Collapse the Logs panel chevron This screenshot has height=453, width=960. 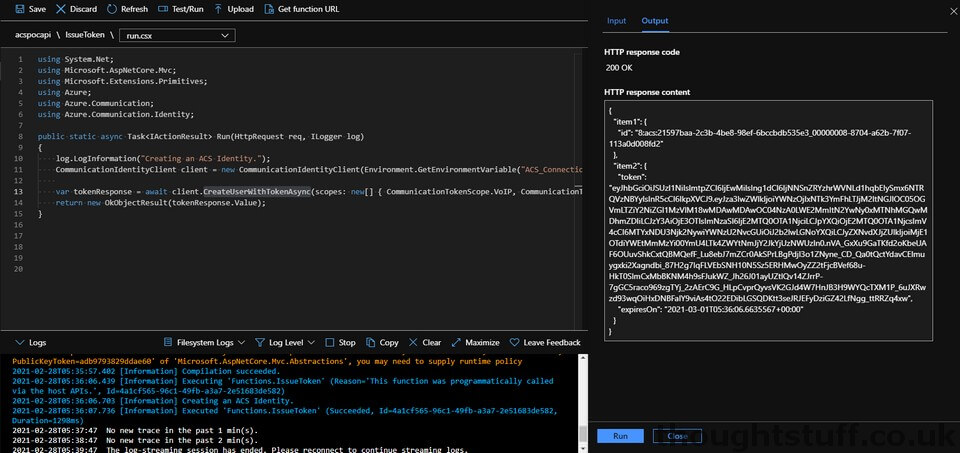tap(19, 343)
